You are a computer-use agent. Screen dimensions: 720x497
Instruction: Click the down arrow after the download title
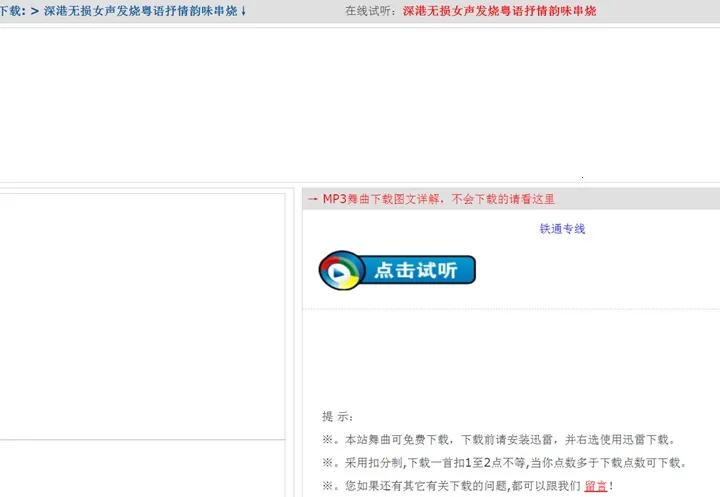(x=244, y=11)
